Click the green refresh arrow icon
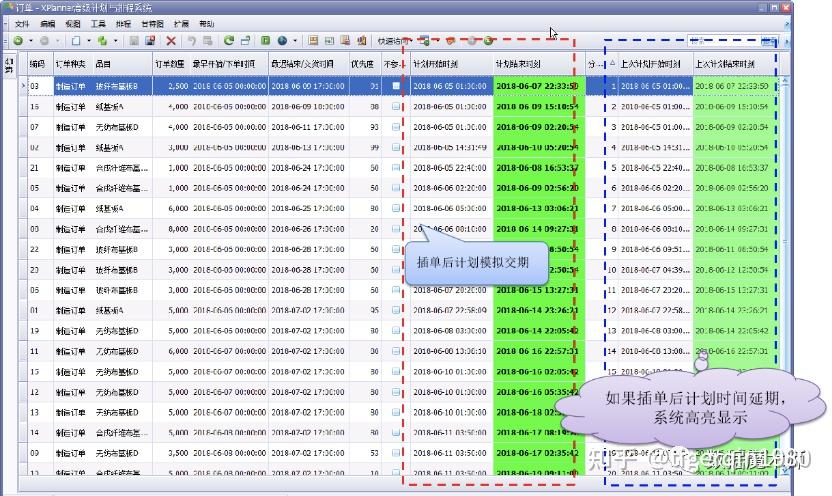832x496 pixels. (x=229, y=41)
